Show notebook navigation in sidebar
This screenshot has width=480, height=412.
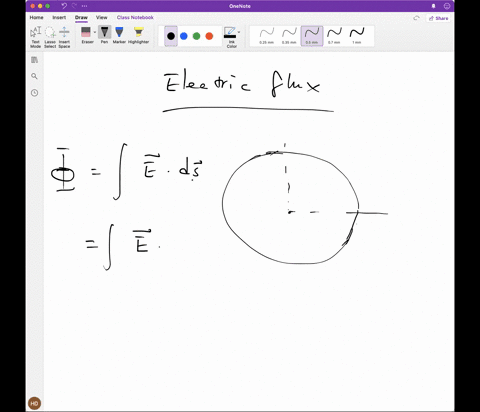point(35,60)
